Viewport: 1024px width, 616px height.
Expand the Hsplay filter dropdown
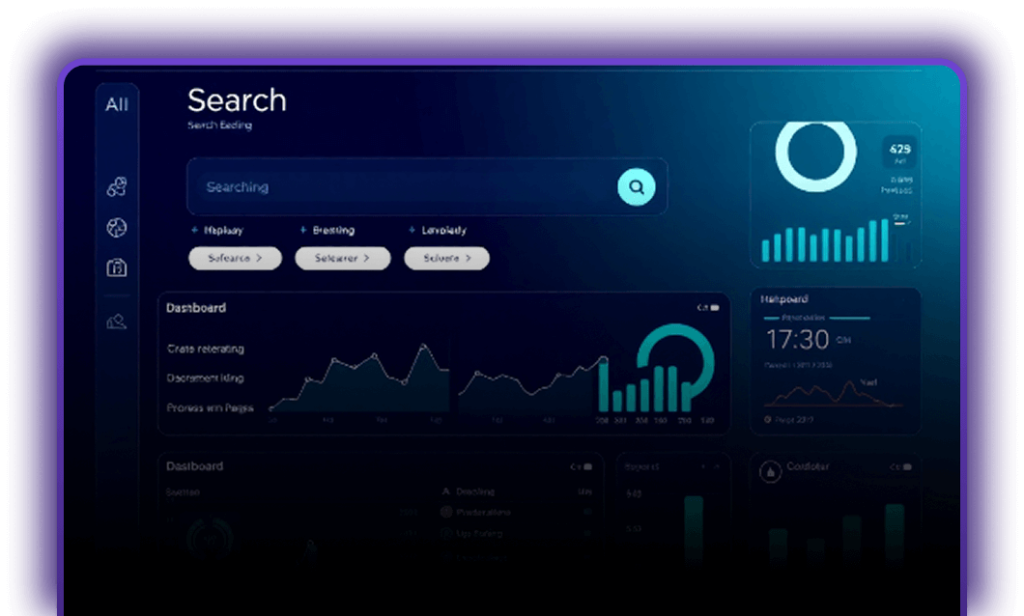219,230
